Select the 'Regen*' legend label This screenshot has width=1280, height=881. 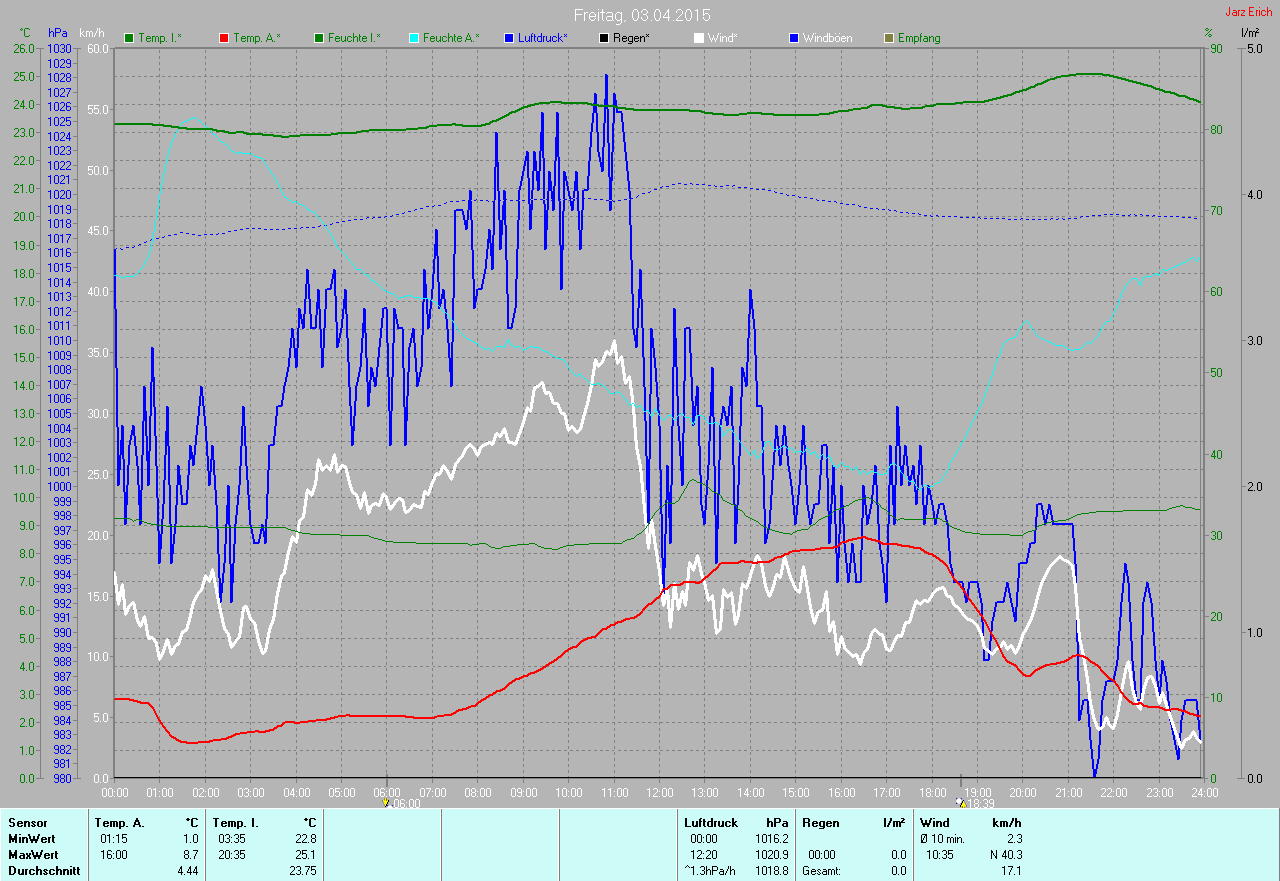pyautogui.click(x=631, y=38)
